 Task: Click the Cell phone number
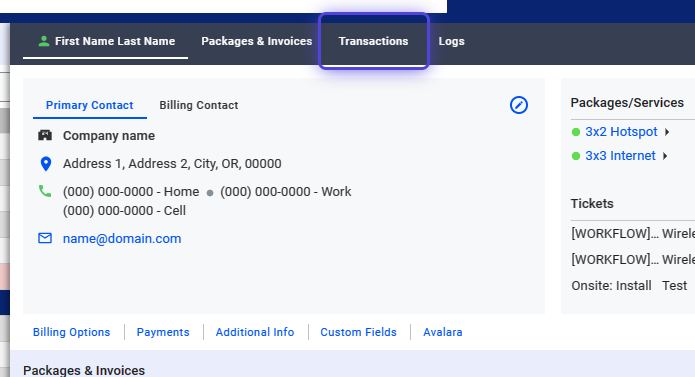124,211
